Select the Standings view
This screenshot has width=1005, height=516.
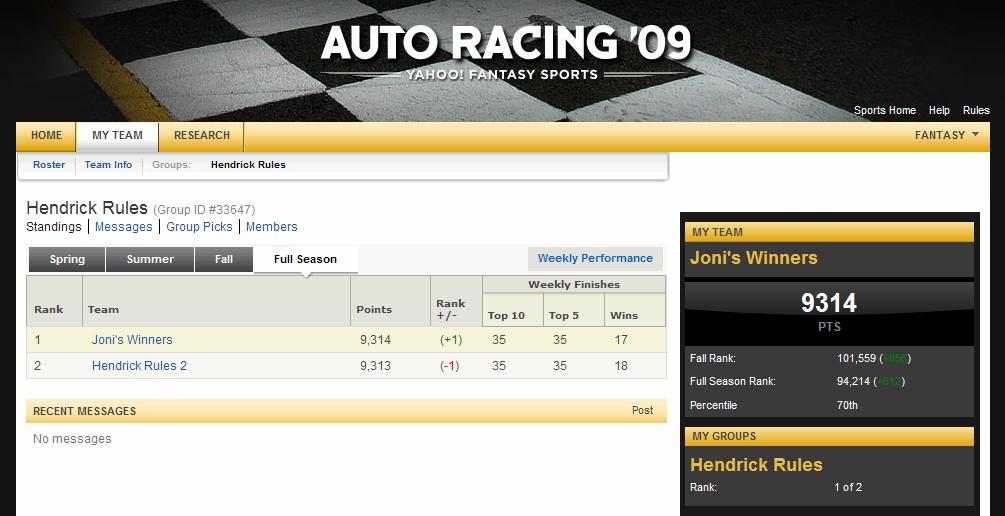[54, 227]
